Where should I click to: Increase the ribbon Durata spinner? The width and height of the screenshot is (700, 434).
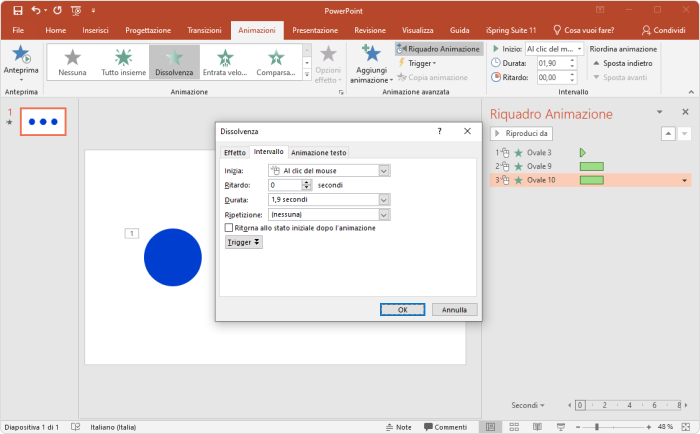(x=572, y=60)
